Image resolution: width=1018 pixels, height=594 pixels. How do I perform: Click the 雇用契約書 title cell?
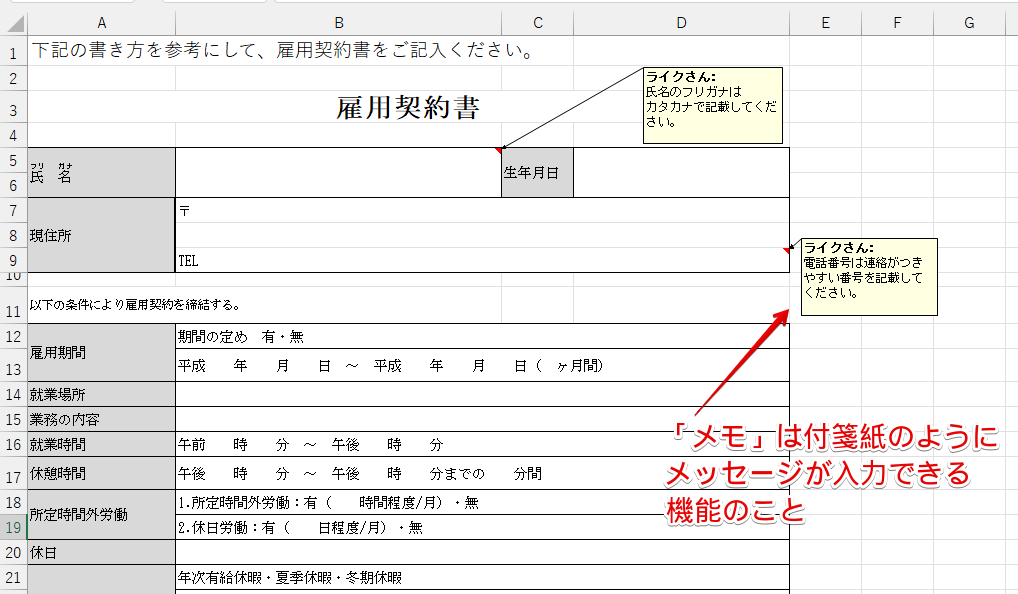[x=408, y=109]
